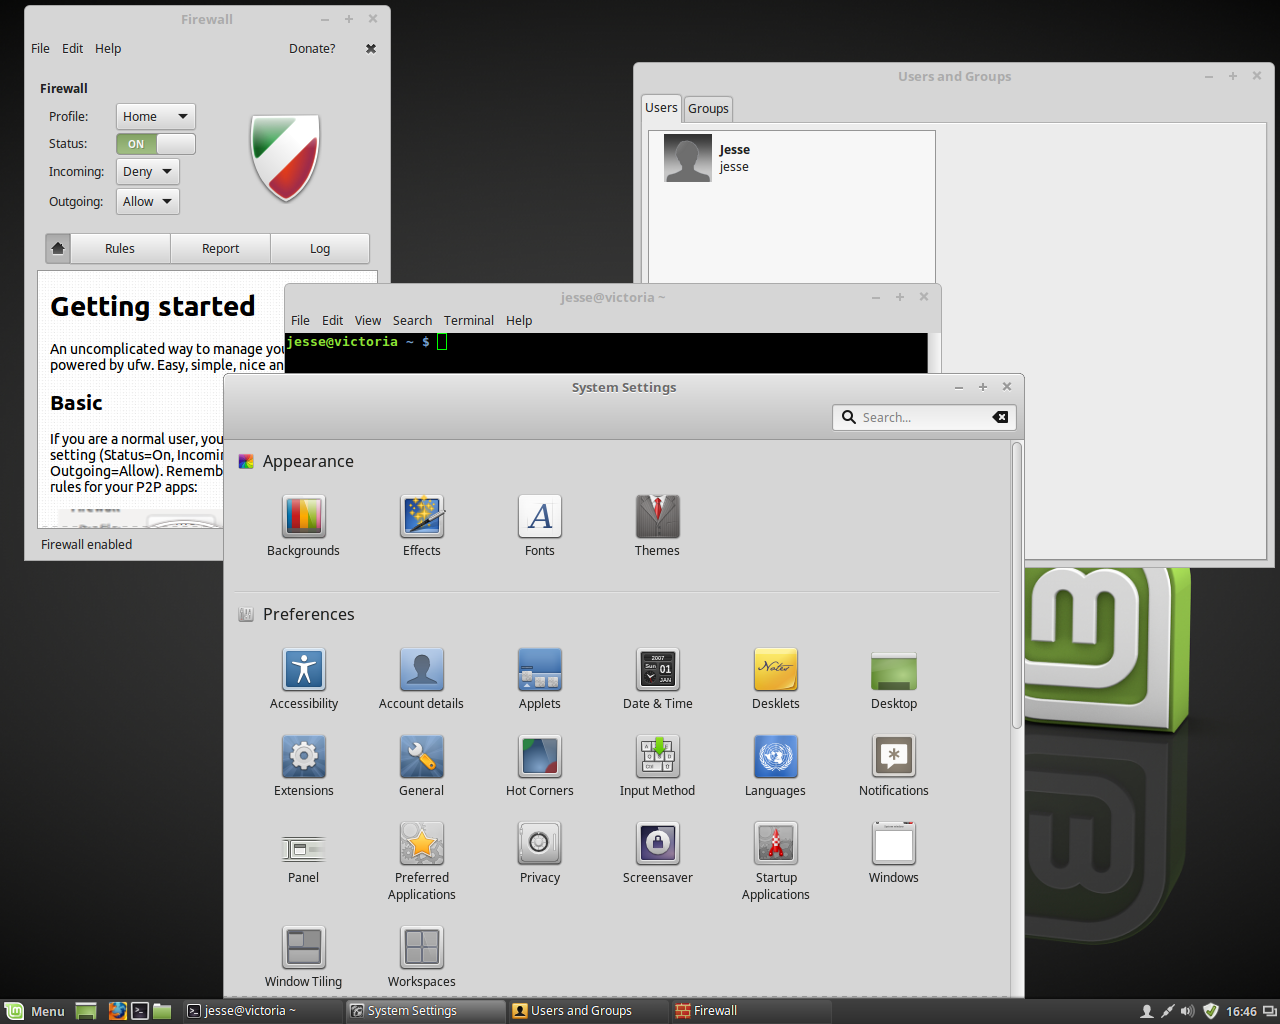The height and width of the screenshot is (1024, 1280).
Task: Click the user applet icon in tray
Action: [x=1147, y=1011]
